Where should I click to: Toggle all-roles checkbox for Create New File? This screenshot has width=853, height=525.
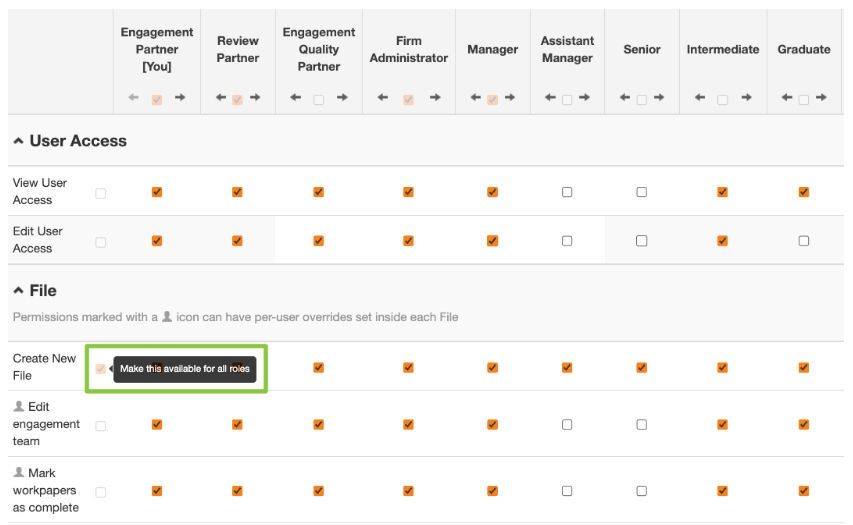[x=100, y=368]
